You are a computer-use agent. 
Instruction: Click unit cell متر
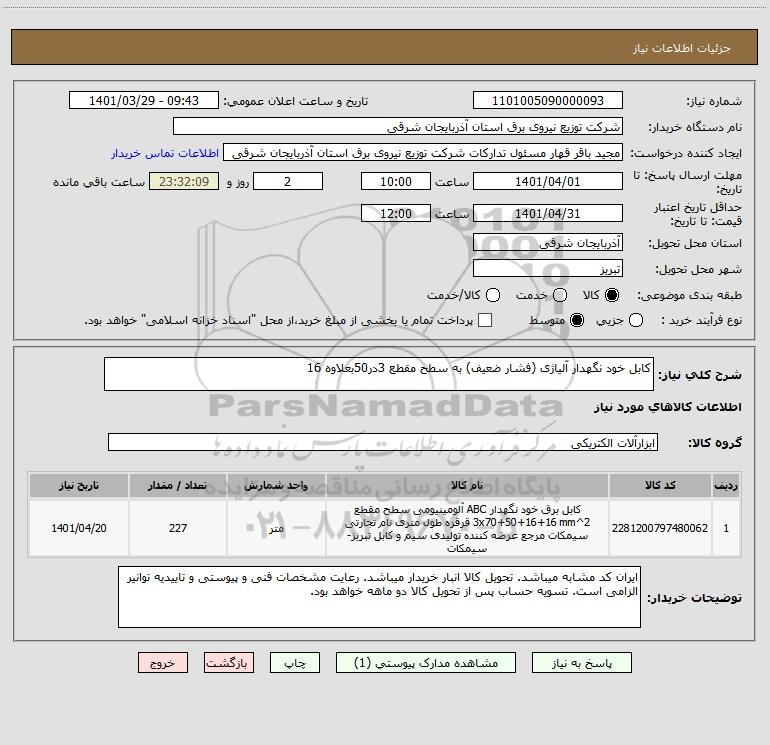(x=276, y=528)
